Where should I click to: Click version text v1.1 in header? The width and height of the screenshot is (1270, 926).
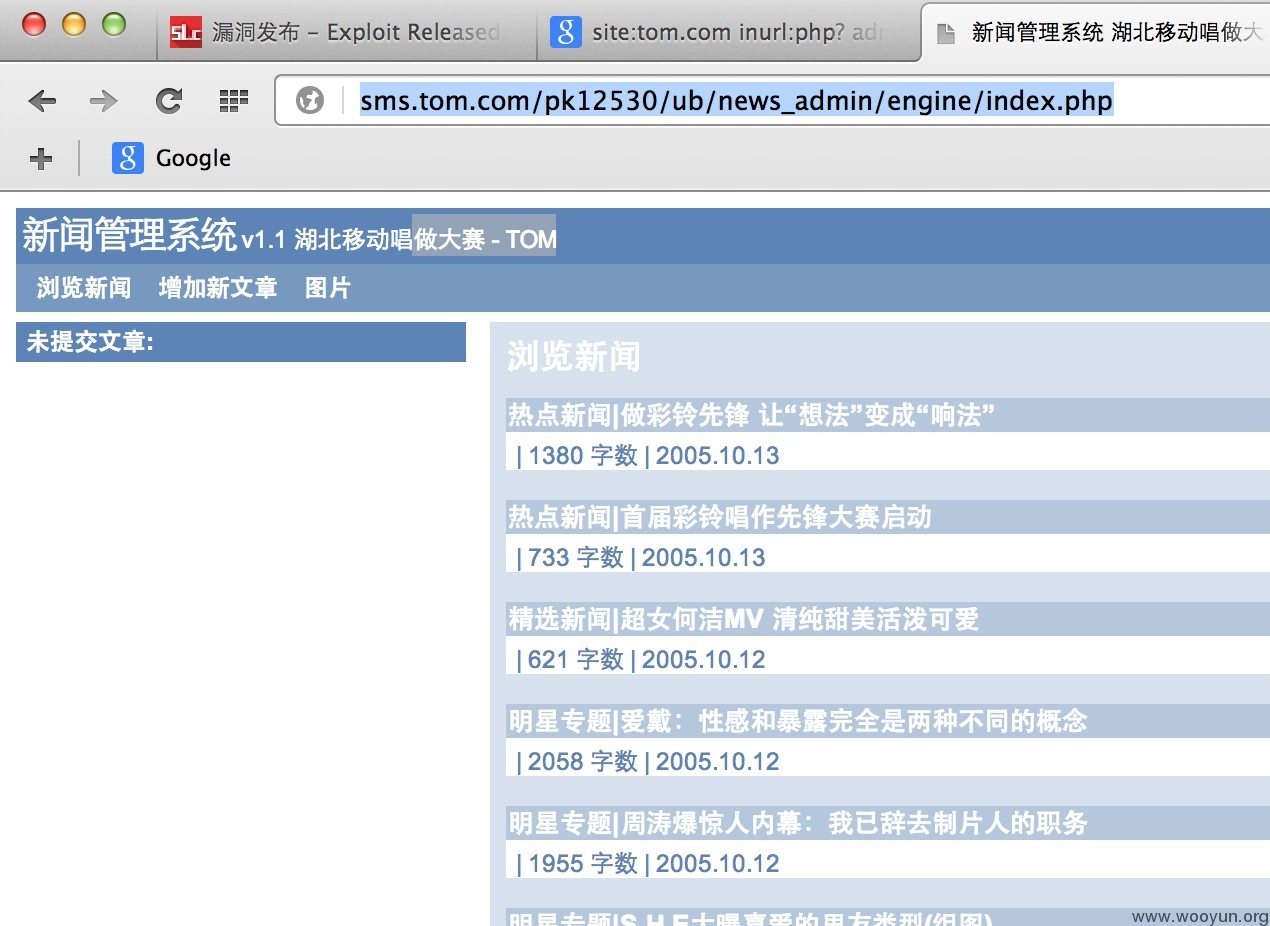click(x=264, y=240)
